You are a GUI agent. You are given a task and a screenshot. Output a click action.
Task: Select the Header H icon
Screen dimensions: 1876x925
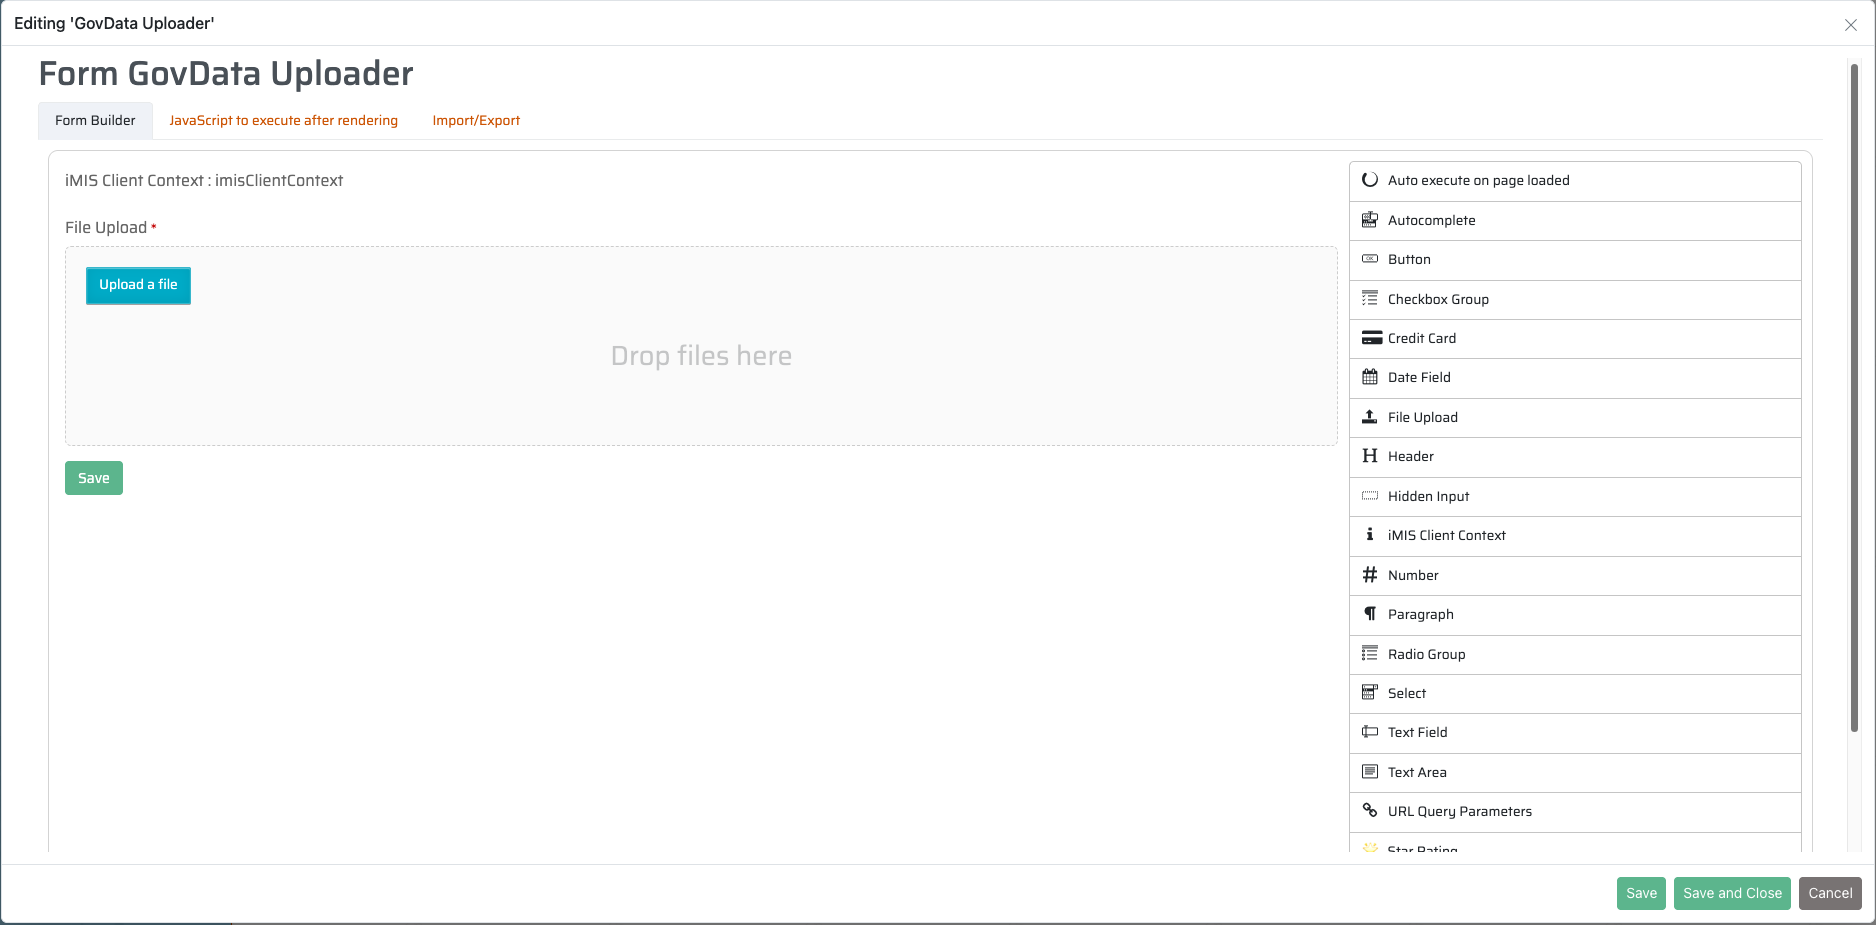[1370, 456]
